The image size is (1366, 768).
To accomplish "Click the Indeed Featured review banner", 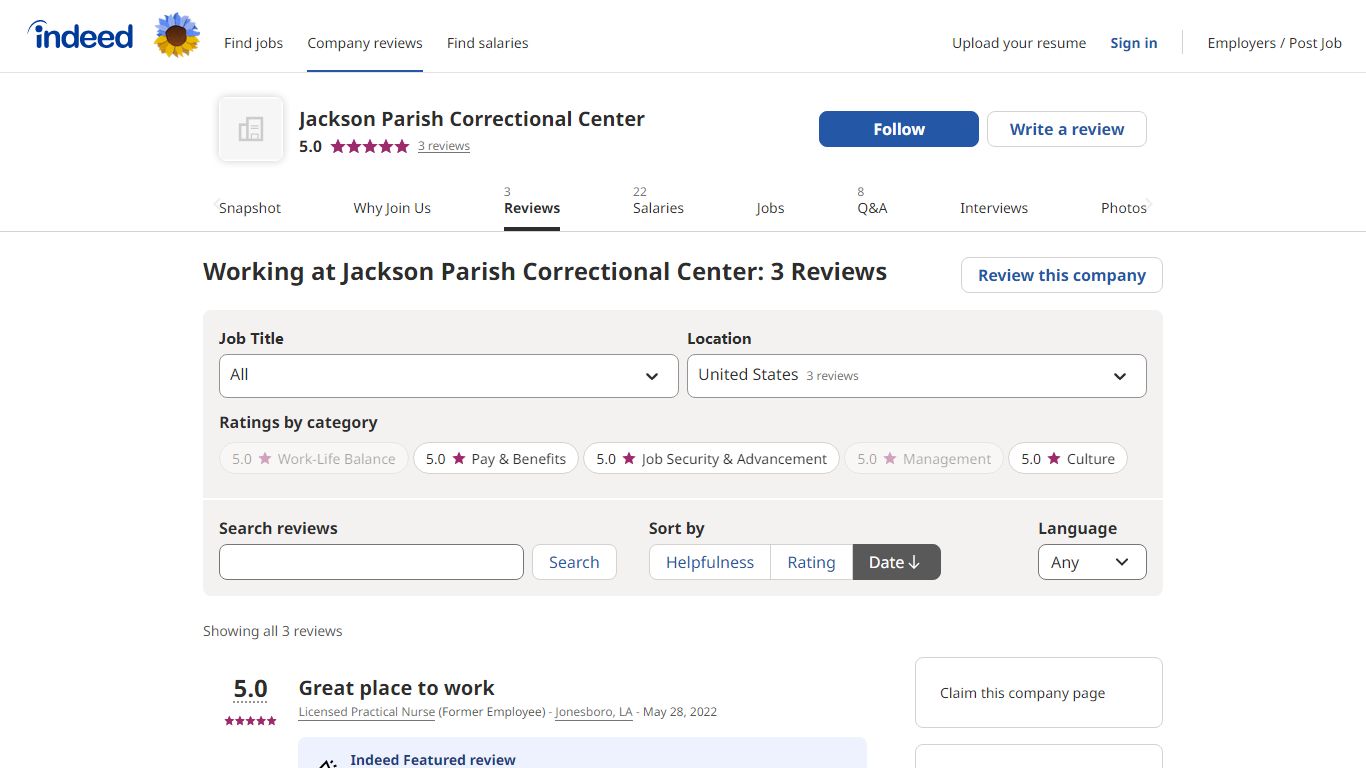I will pyautogui.click(x=582, y=753).
